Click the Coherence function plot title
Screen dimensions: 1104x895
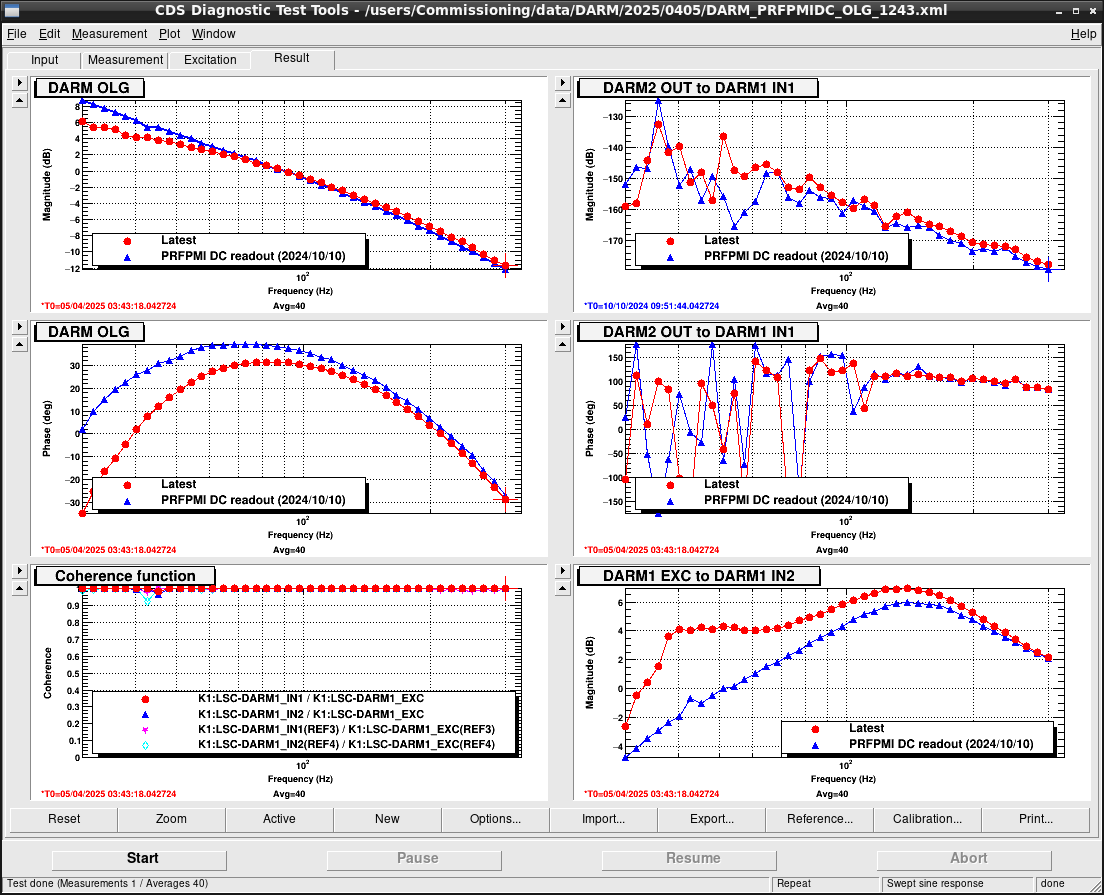coord(125,576)
